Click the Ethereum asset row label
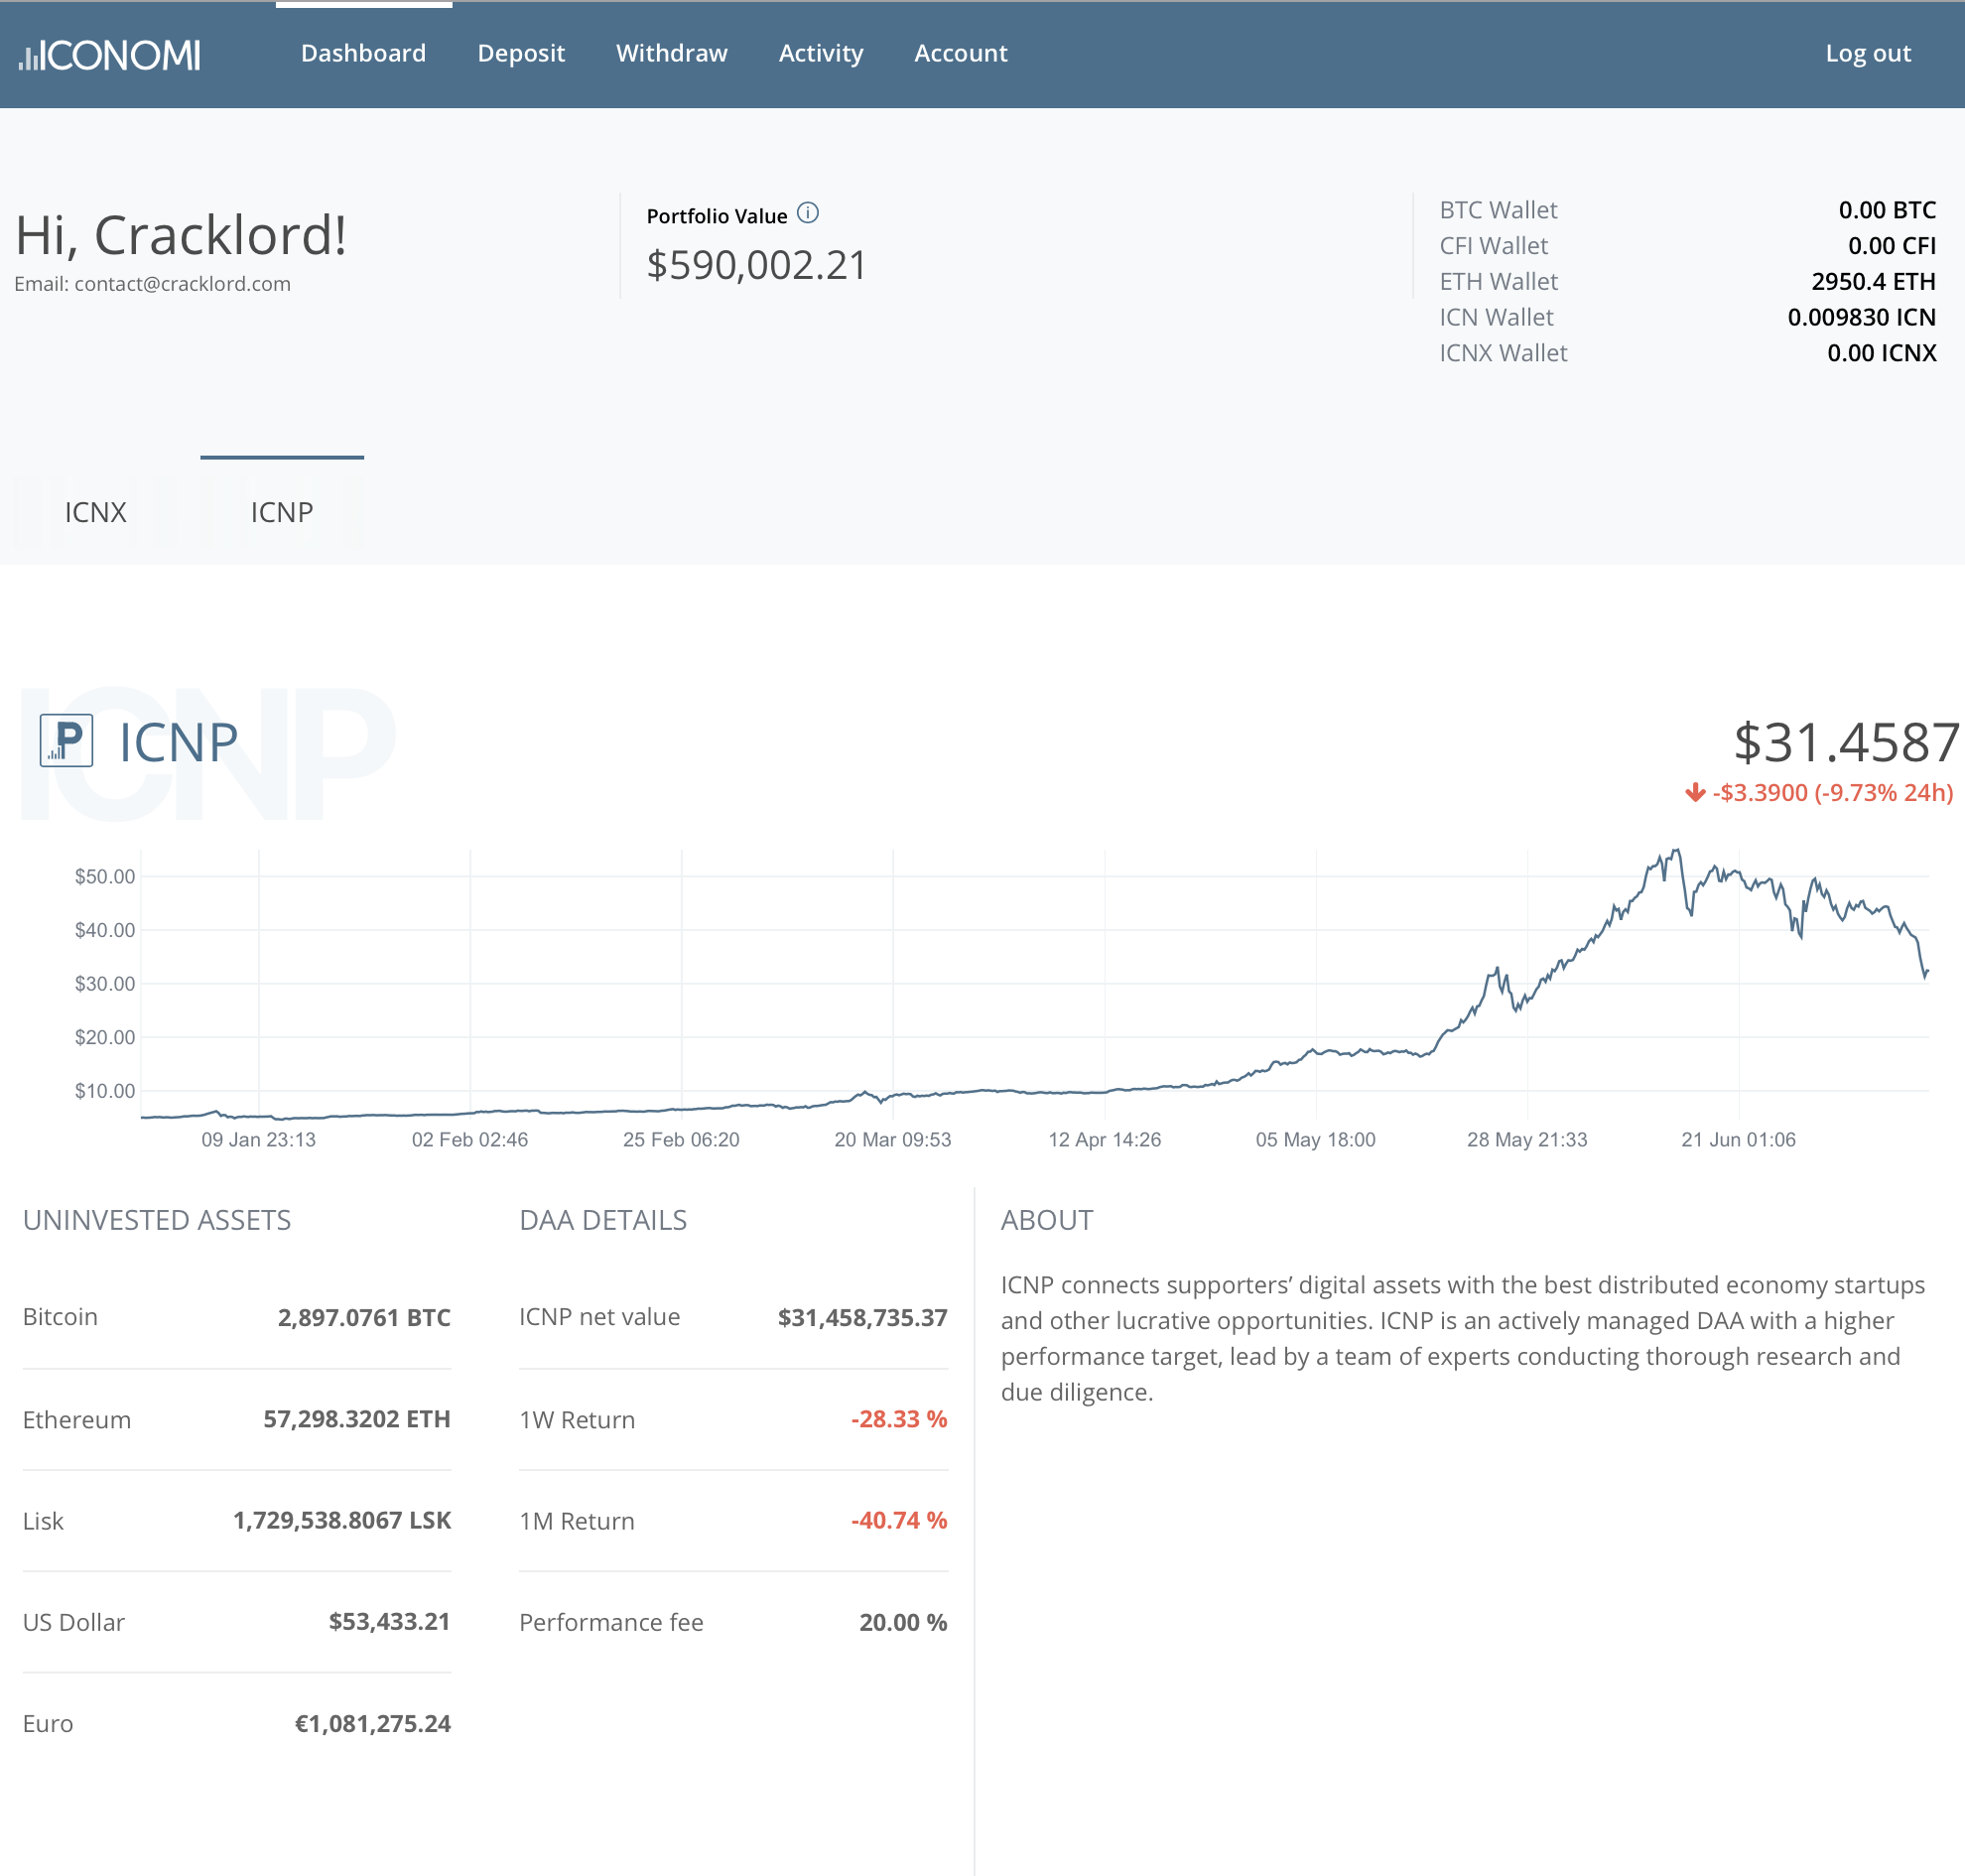 (x=77, y=1419)
